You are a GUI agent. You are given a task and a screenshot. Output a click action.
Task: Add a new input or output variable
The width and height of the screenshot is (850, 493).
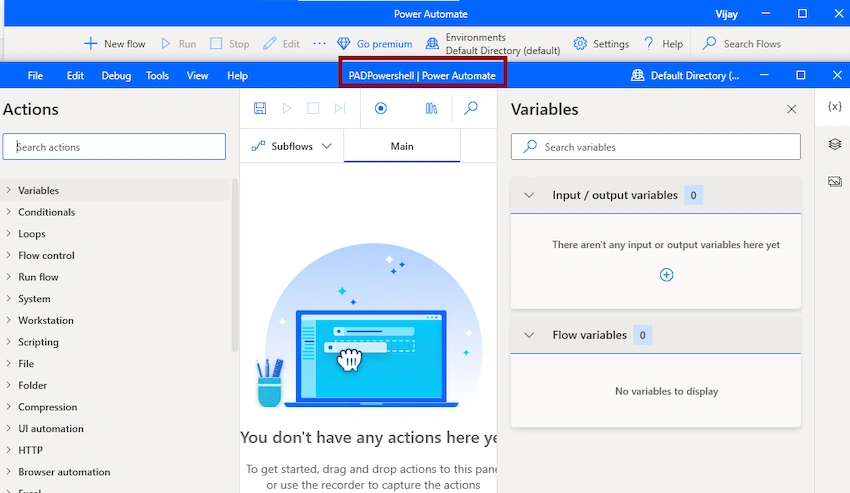pos(666,275)
